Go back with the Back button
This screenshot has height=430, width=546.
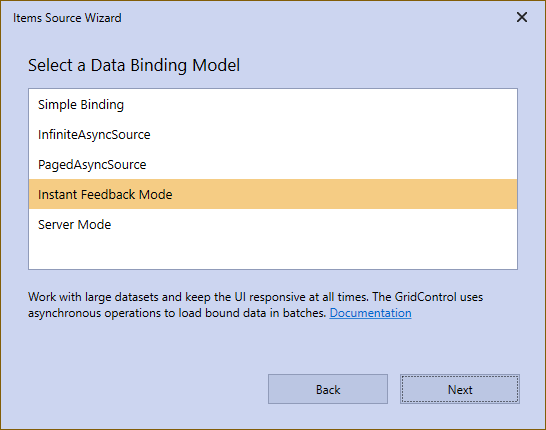click(x=328, y=389)
